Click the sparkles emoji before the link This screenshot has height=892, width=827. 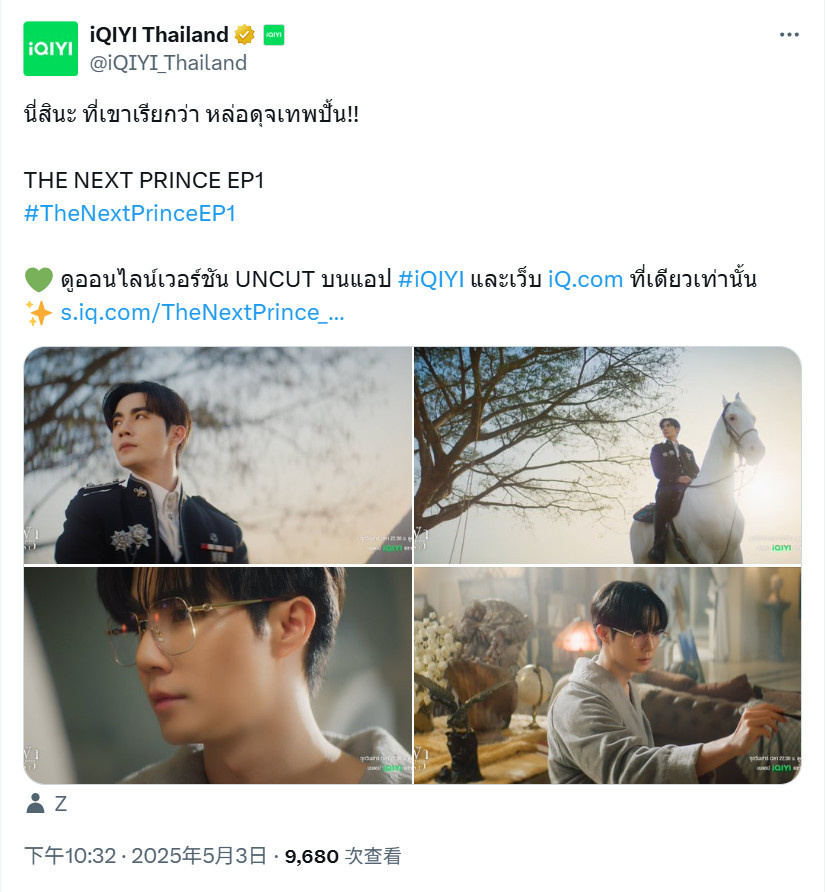(39, 312)
